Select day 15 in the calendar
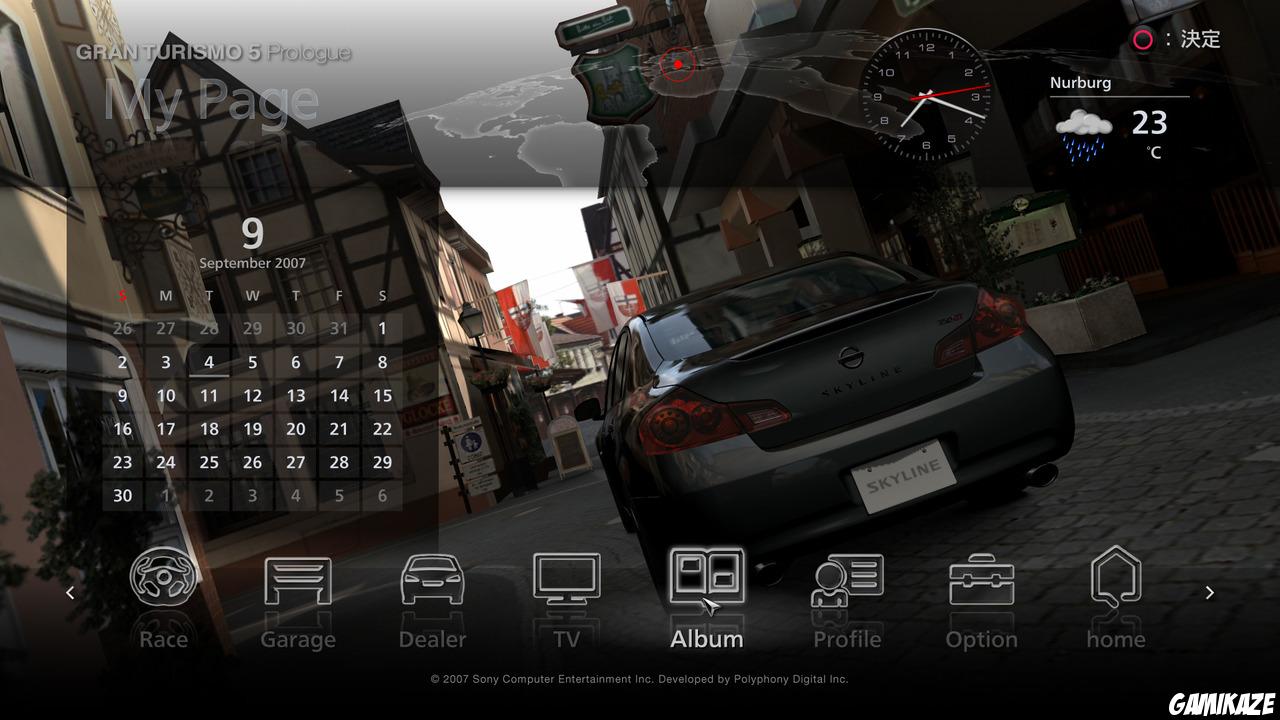 pyautogui.click(x=382, y=396)
